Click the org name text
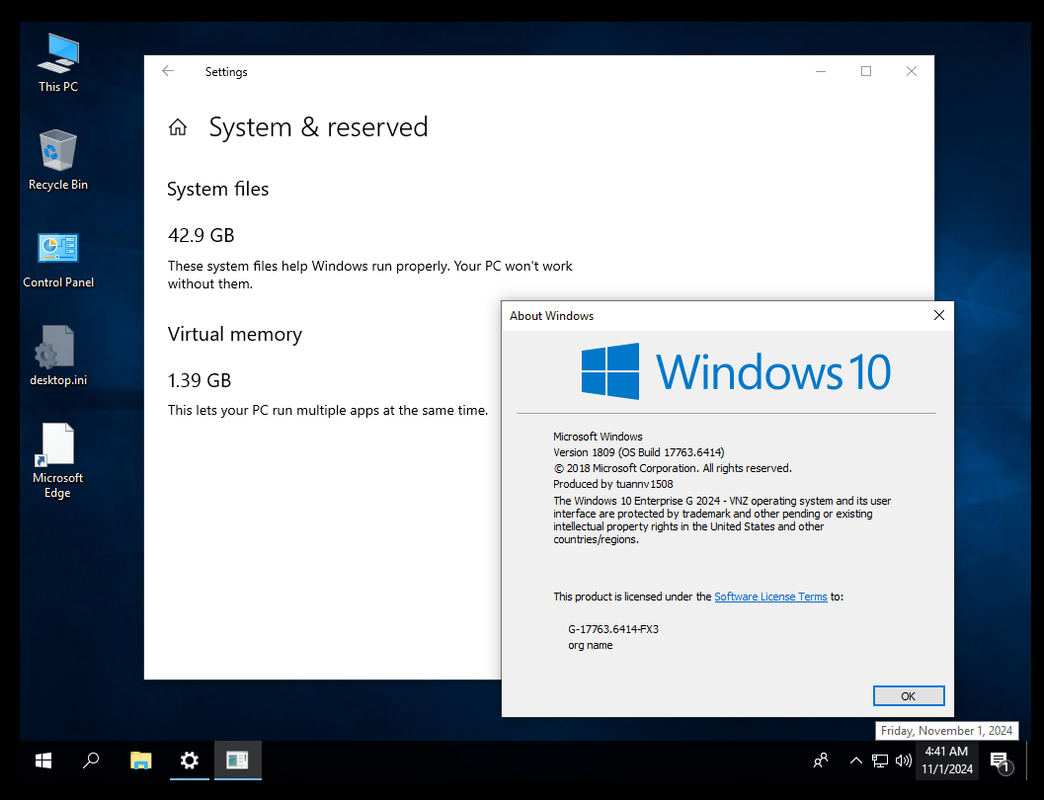Screen dimensions: 1044x800 pyautogui.click(x=591, y=645)
